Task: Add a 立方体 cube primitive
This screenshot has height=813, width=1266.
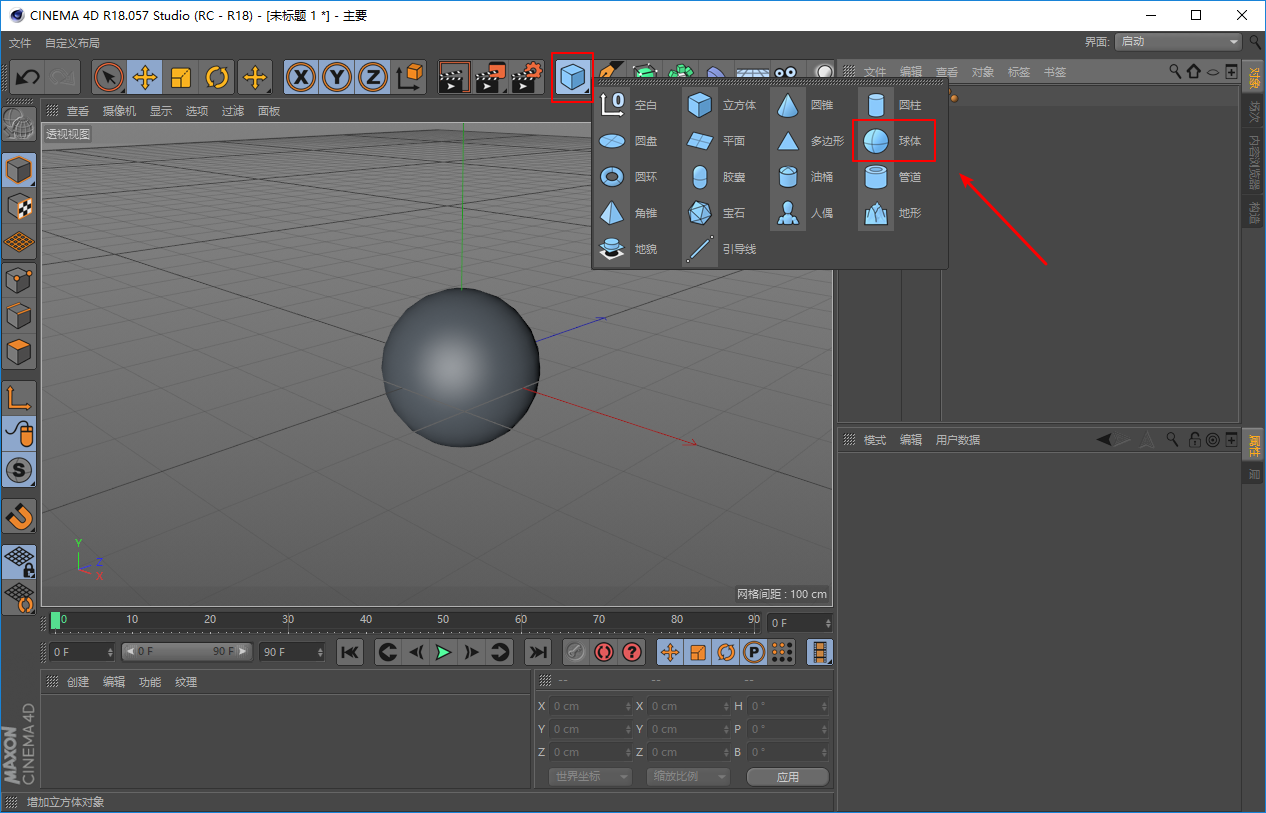Action: click(722, 105)
